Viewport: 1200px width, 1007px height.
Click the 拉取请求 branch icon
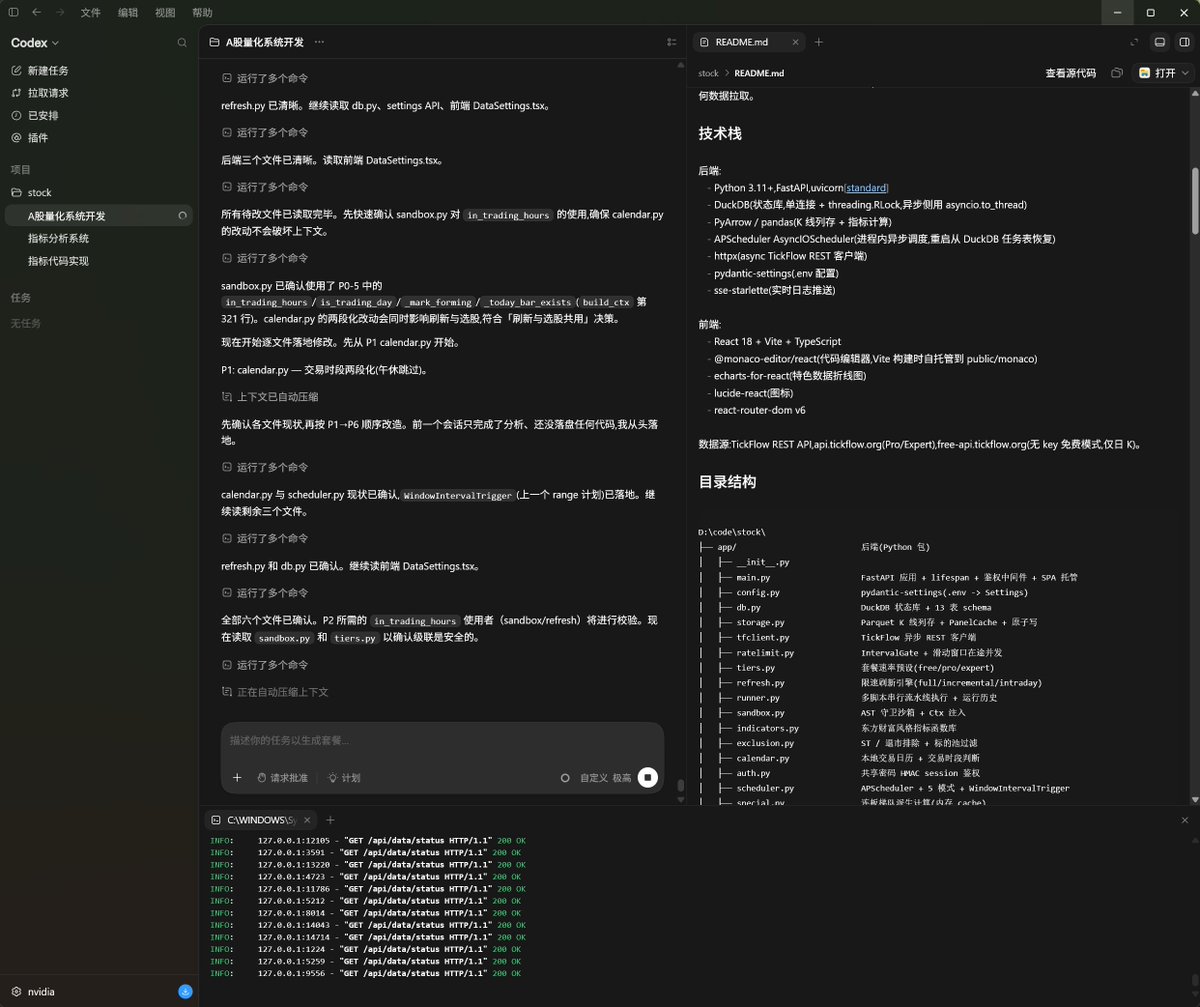(x=16, y=93)
